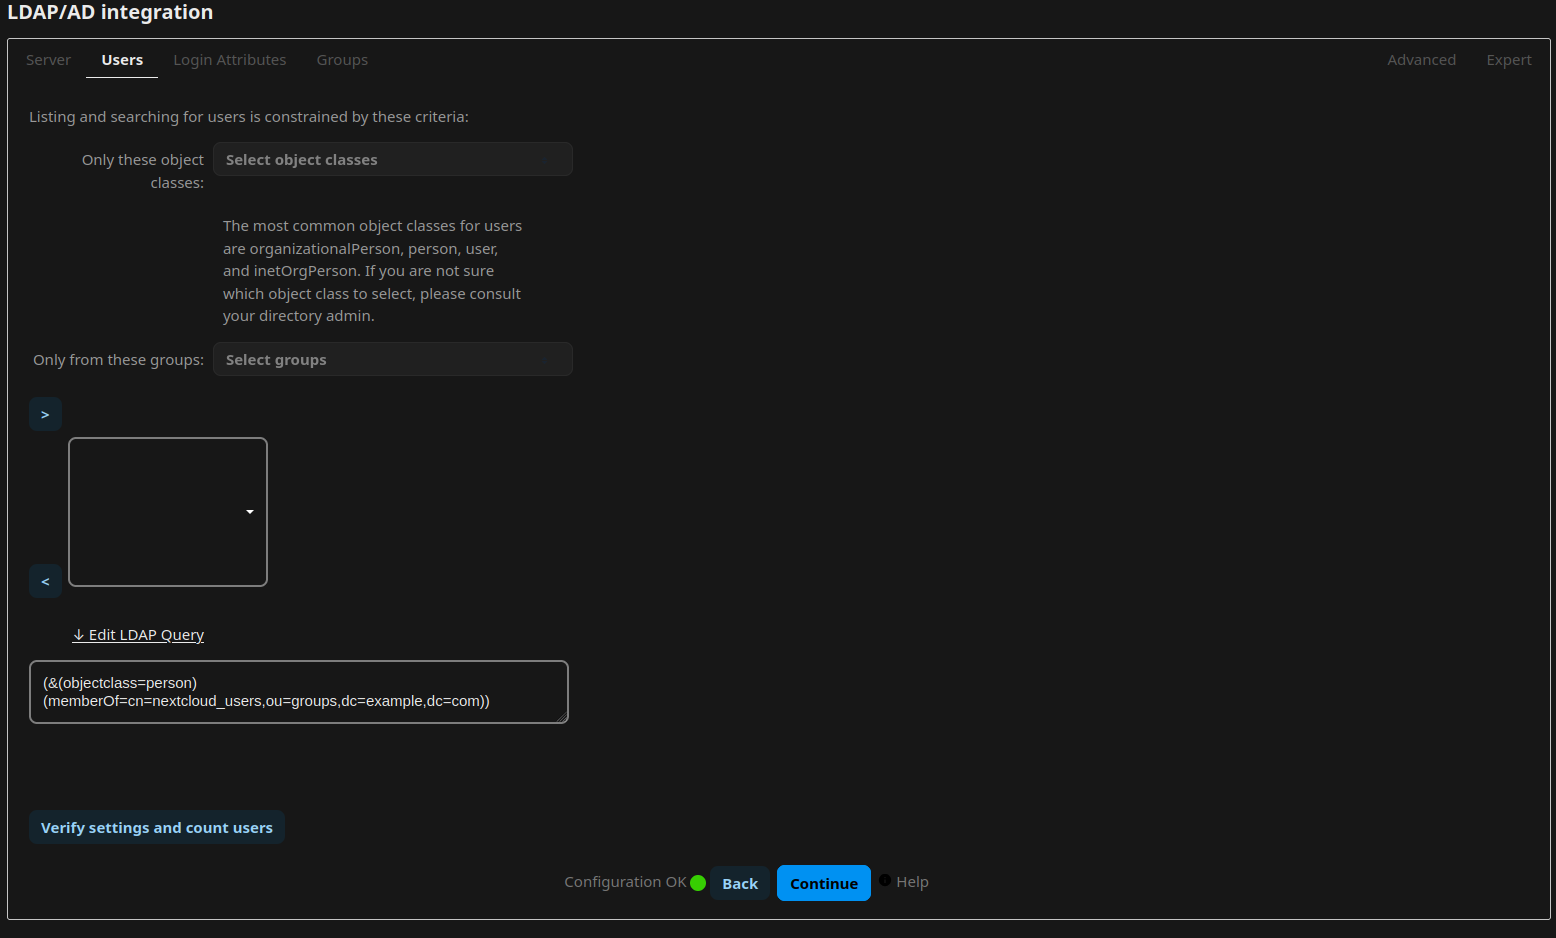Click the Back button

[x=740, y=882]
